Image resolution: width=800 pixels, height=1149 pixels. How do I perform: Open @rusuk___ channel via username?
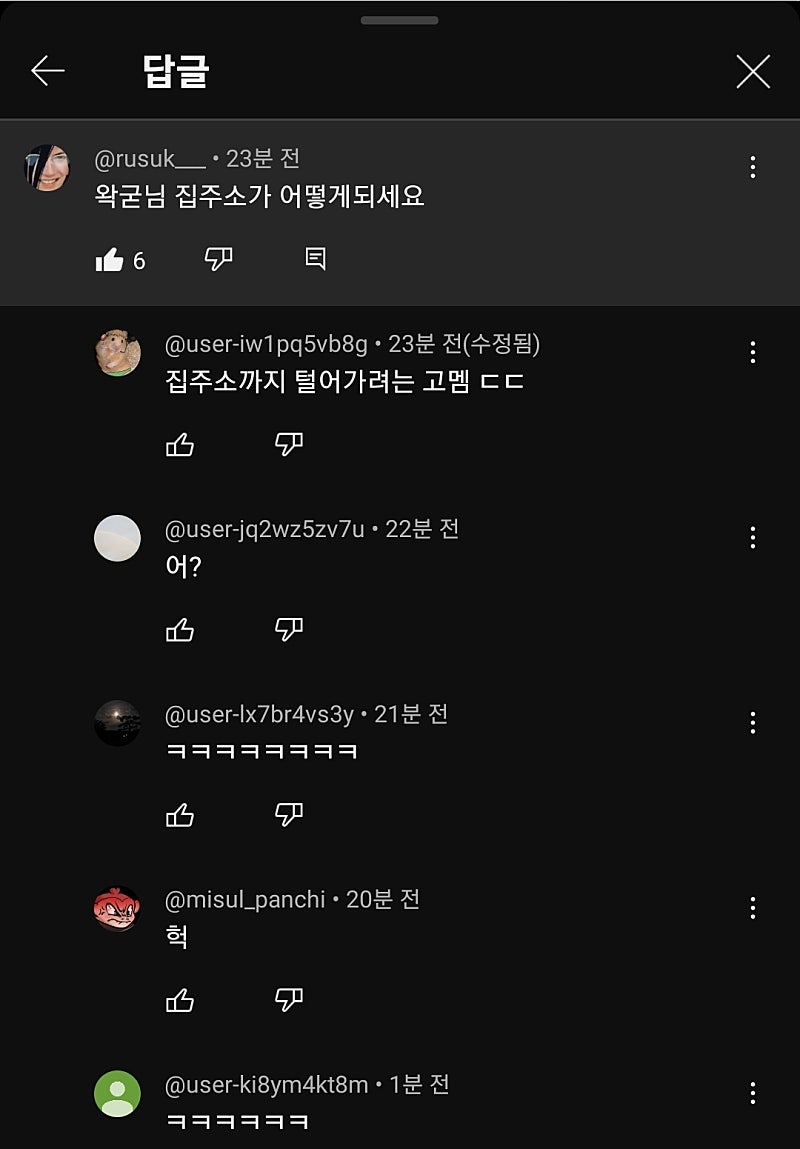pos(150,159)
